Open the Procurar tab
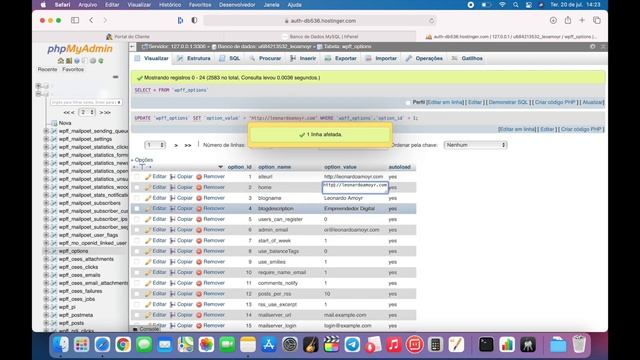Viewport: 640px width, 360px height. pyautogui.click(x=265, y=58)
